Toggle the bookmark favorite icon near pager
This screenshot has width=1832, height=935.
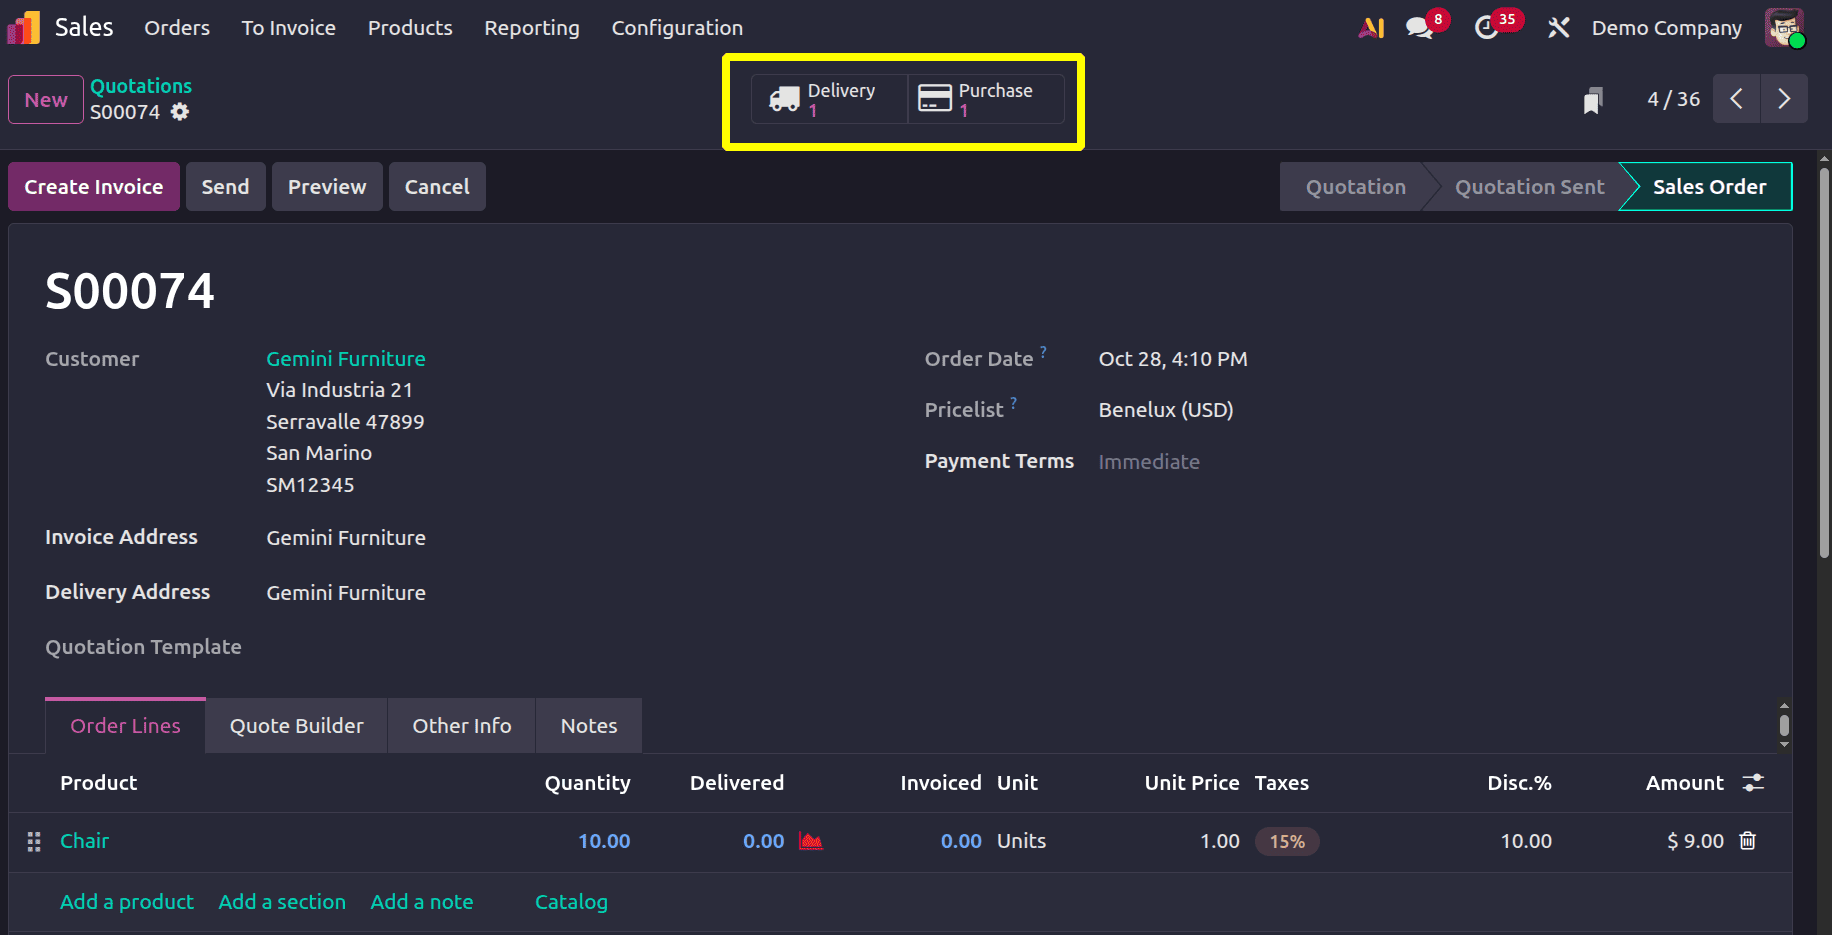[x=1593, y=99]
